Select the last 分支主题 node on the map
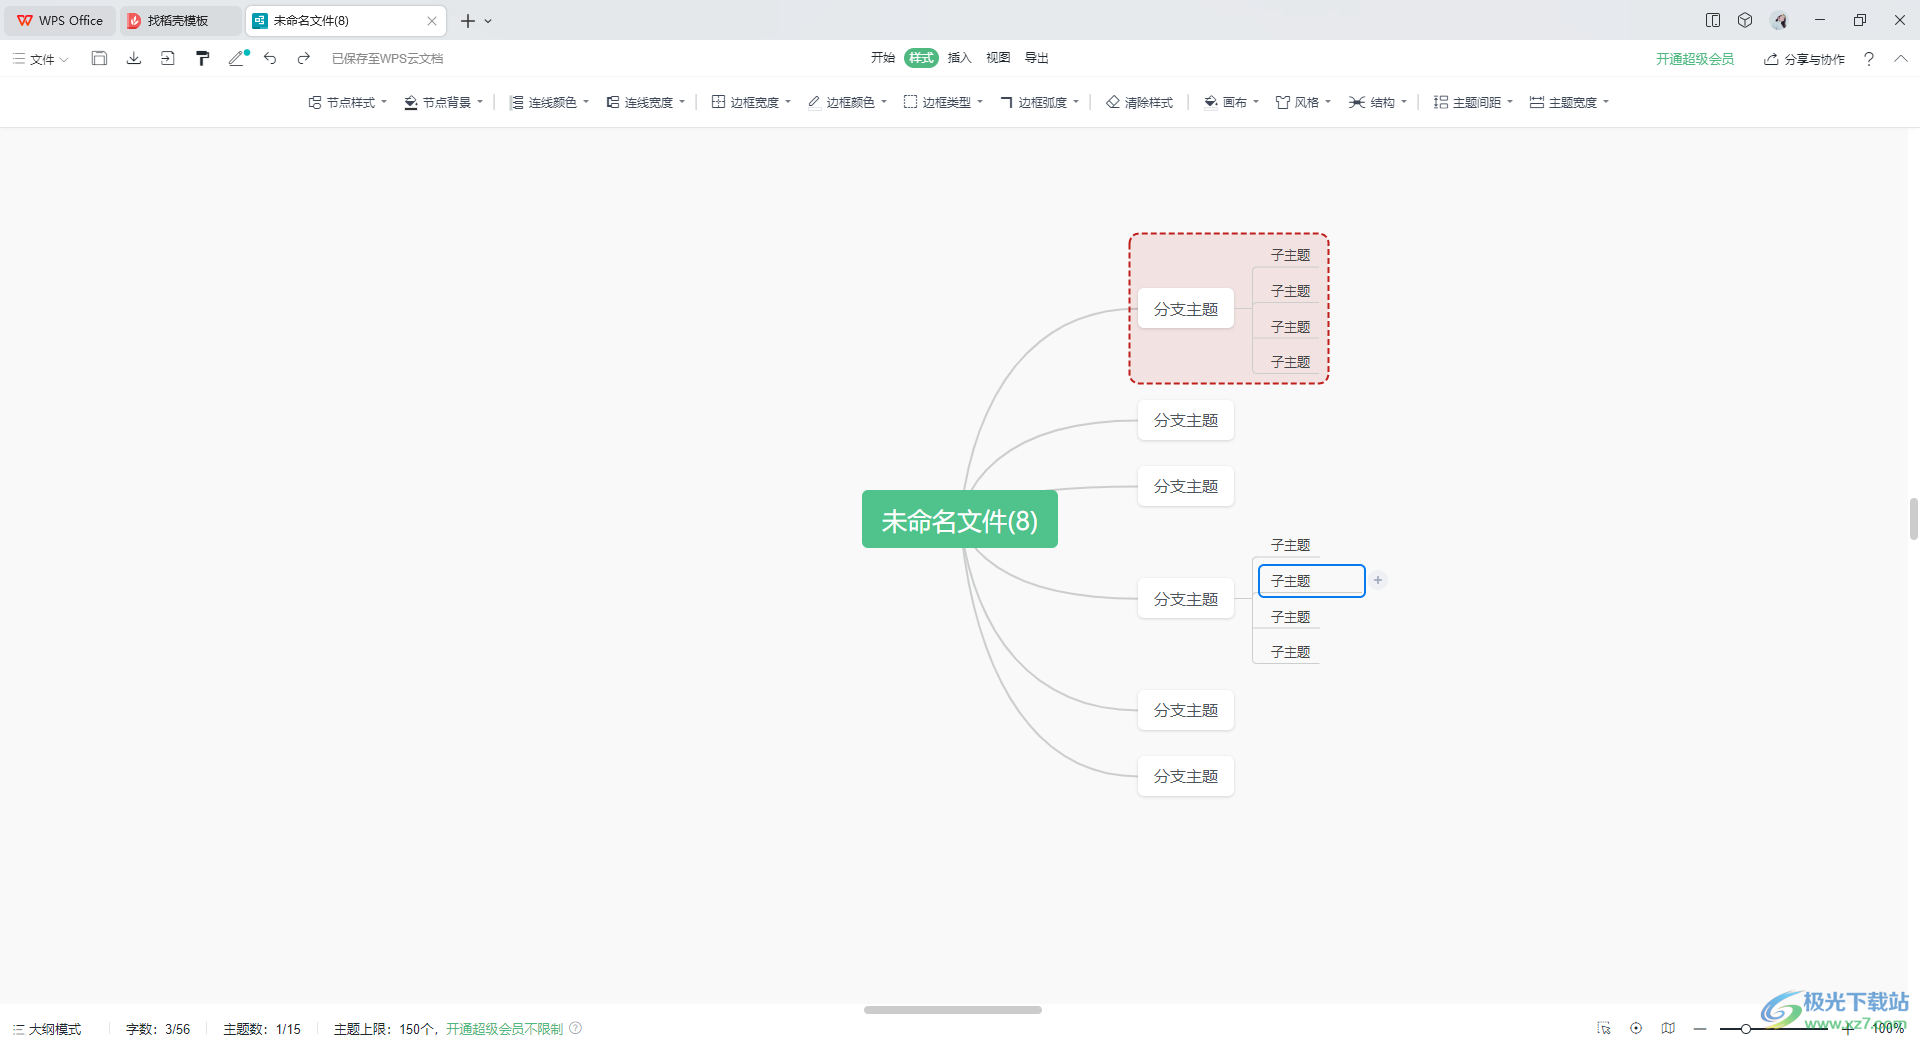Image resolution: width=1920 pixels, height=1040 pixels. click(x=1186, y=776)
